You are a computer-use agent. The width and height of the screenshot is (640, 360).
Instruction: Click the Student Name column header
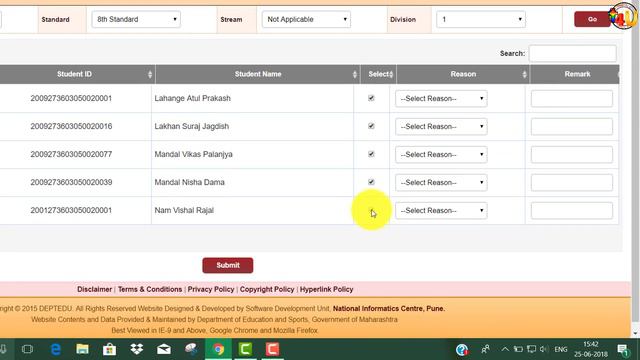coord(258,74)
